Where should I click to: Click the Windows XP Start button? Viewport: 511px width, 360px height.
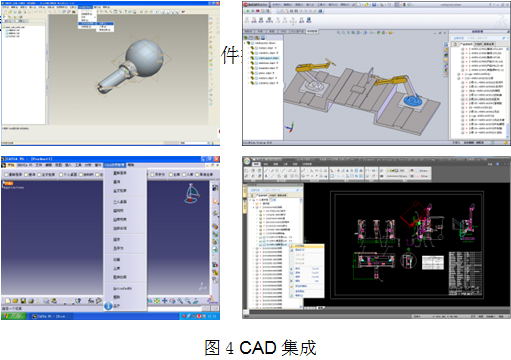coord(13,316)
